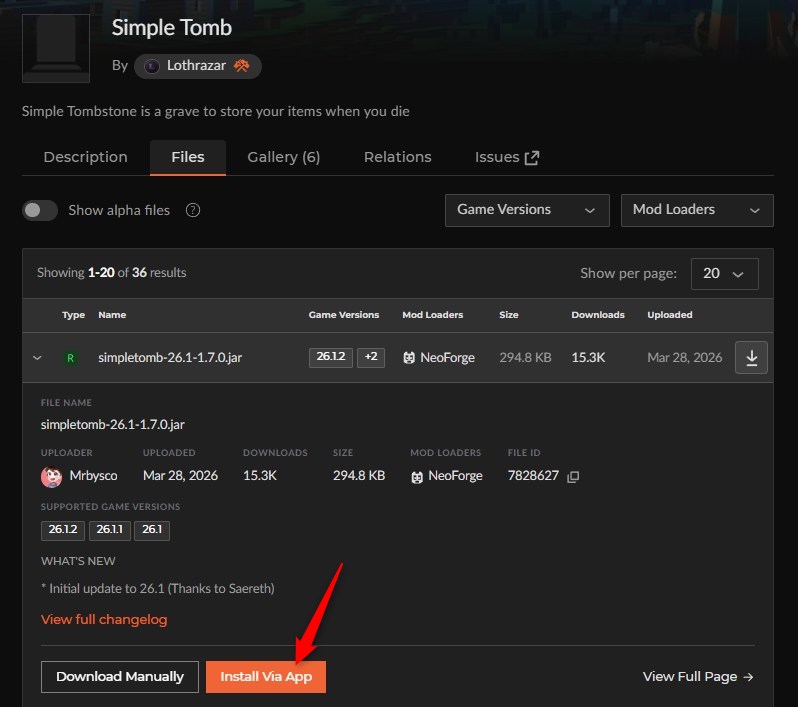This screenshot has height=707, width=798.
Task: Open the Issues external link tab
Action: tap(507, 157)
